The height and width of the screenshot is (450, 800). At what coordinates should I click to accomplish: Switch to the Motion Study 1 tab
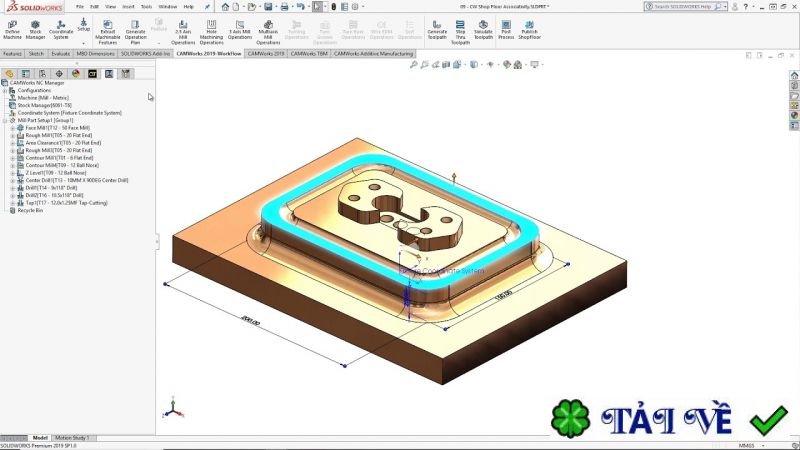click(72, 438)
